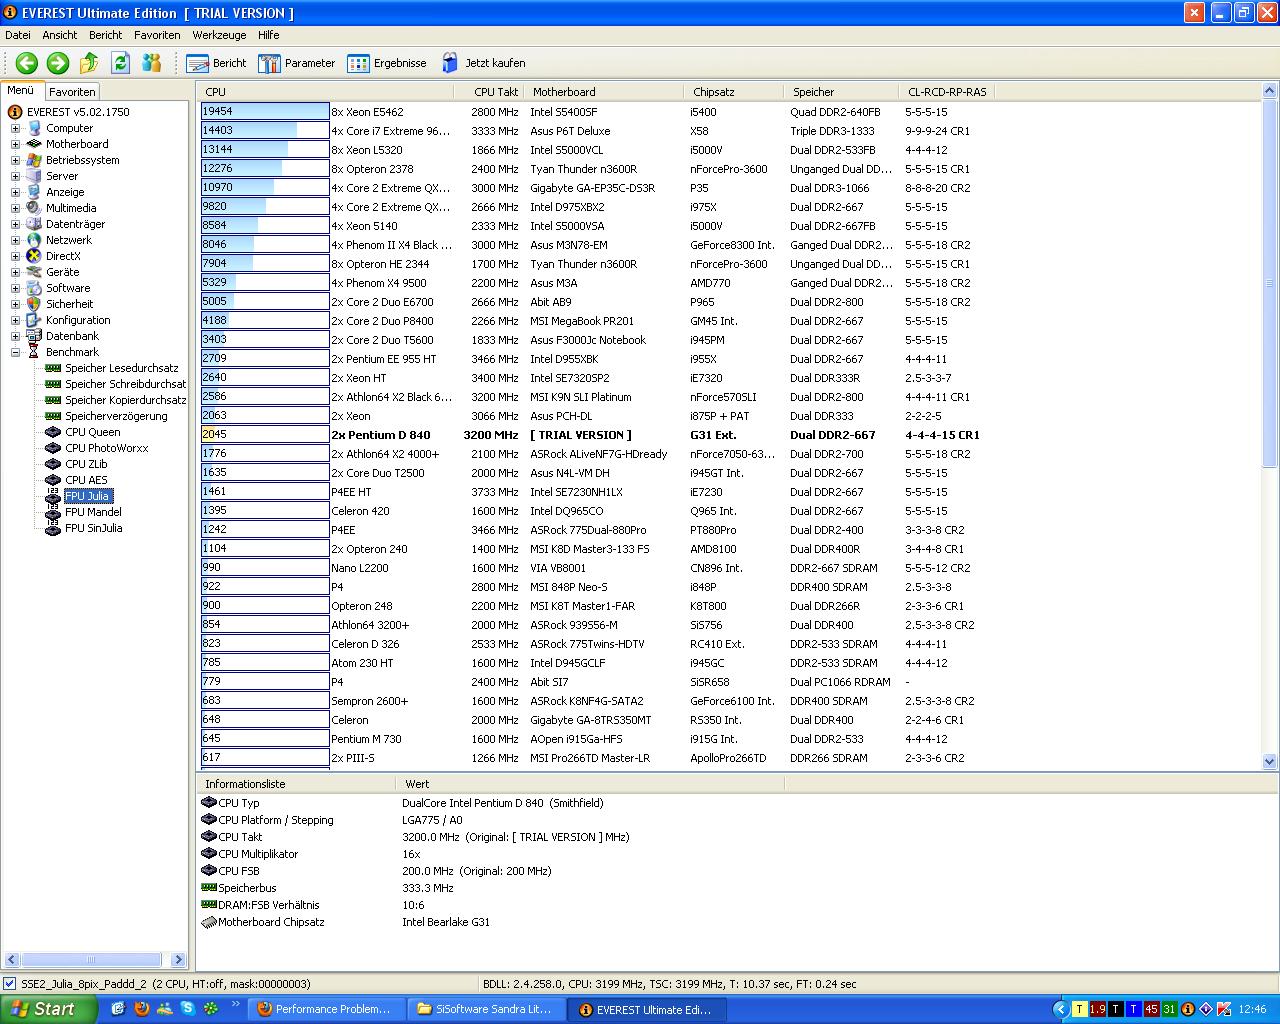The image size is (1280, 1024).
Task: Click the 14403 score bar for Core i7 Extreme
Action: point(265,131)
